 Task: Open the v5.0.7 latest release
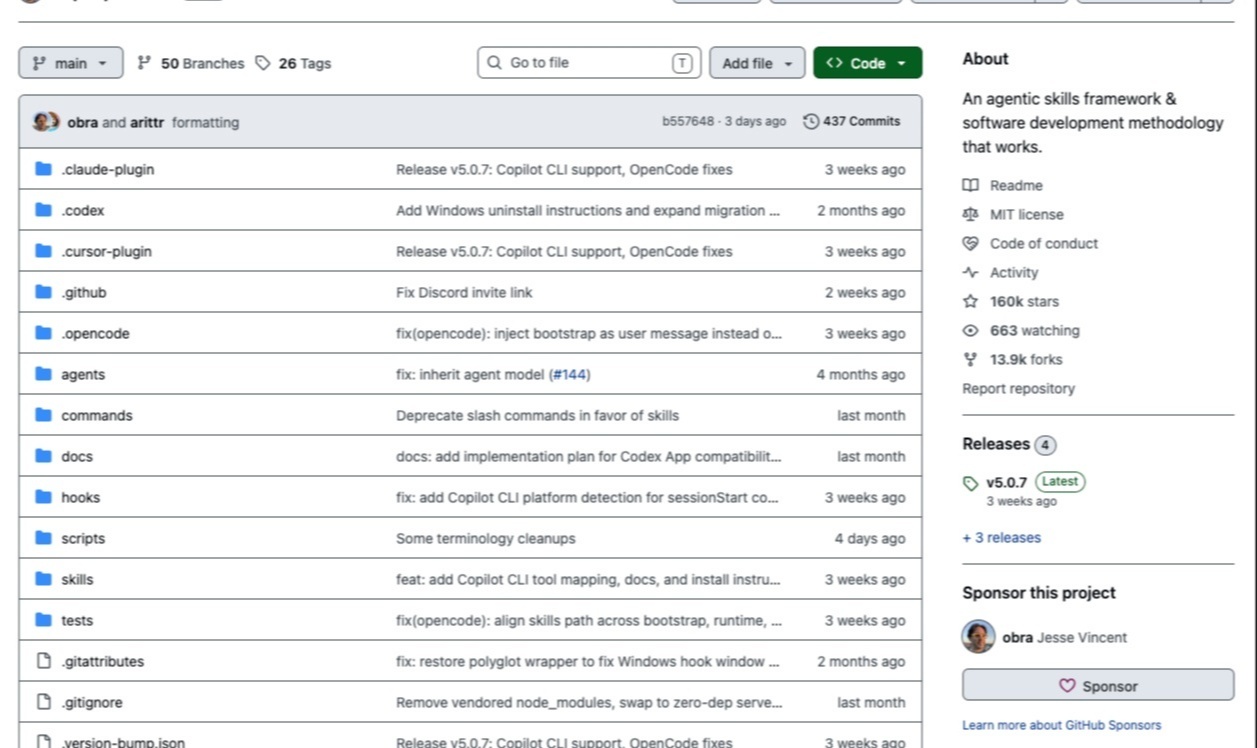[x=1006, y=482]
